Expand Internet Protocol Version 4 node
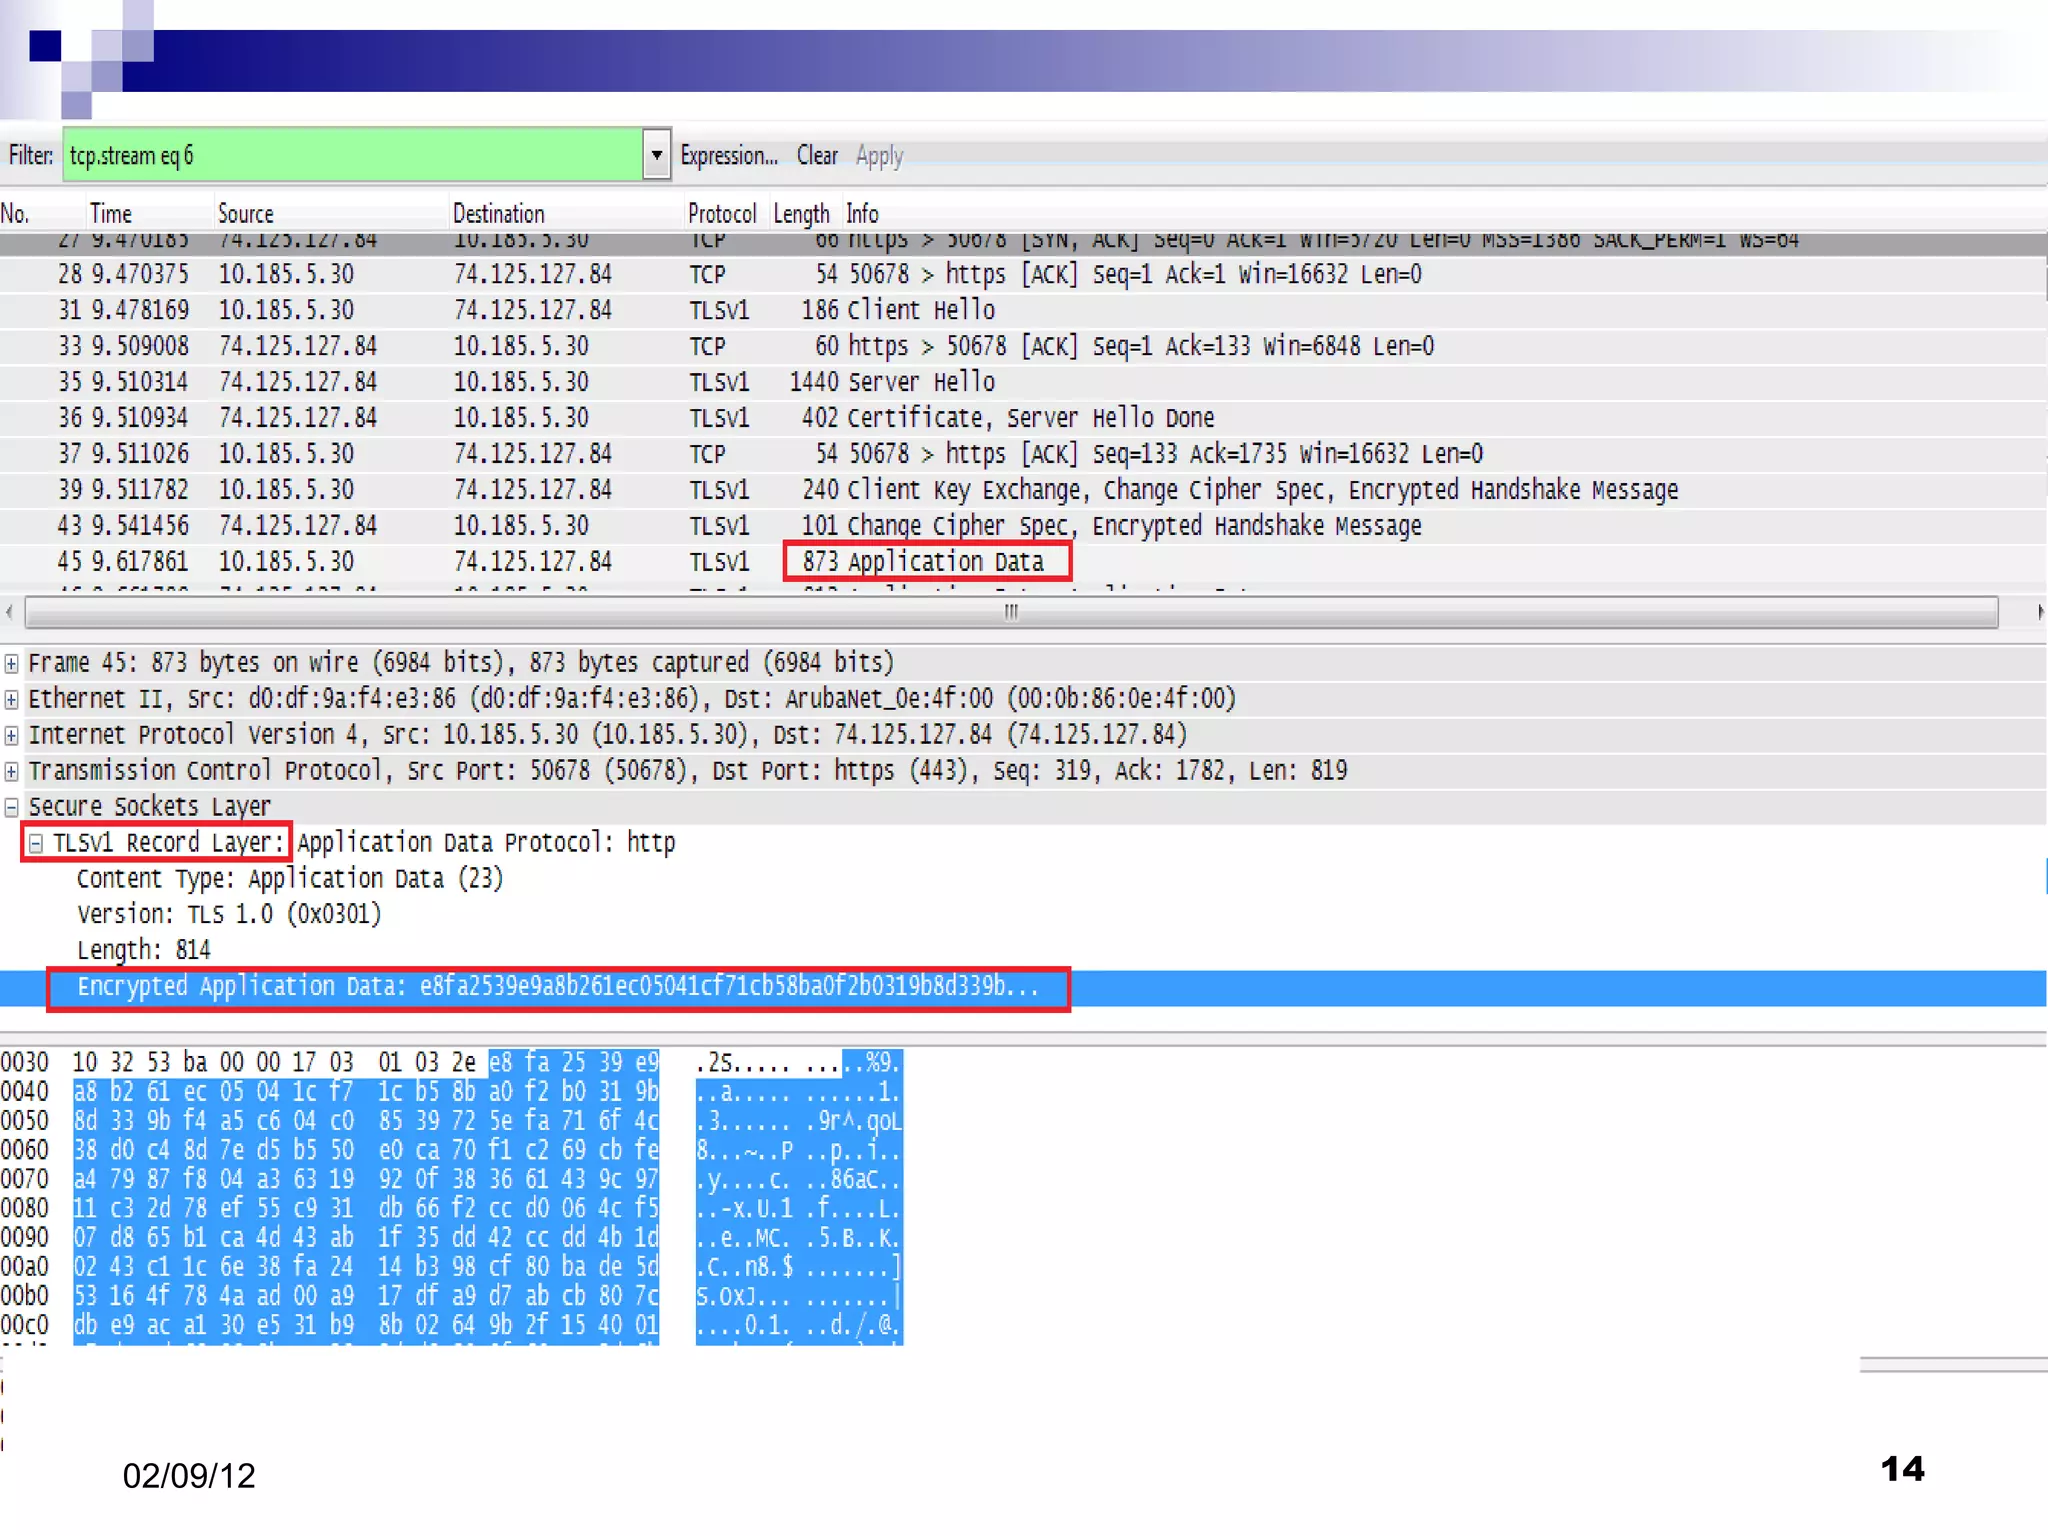 (x=11, y=735)
